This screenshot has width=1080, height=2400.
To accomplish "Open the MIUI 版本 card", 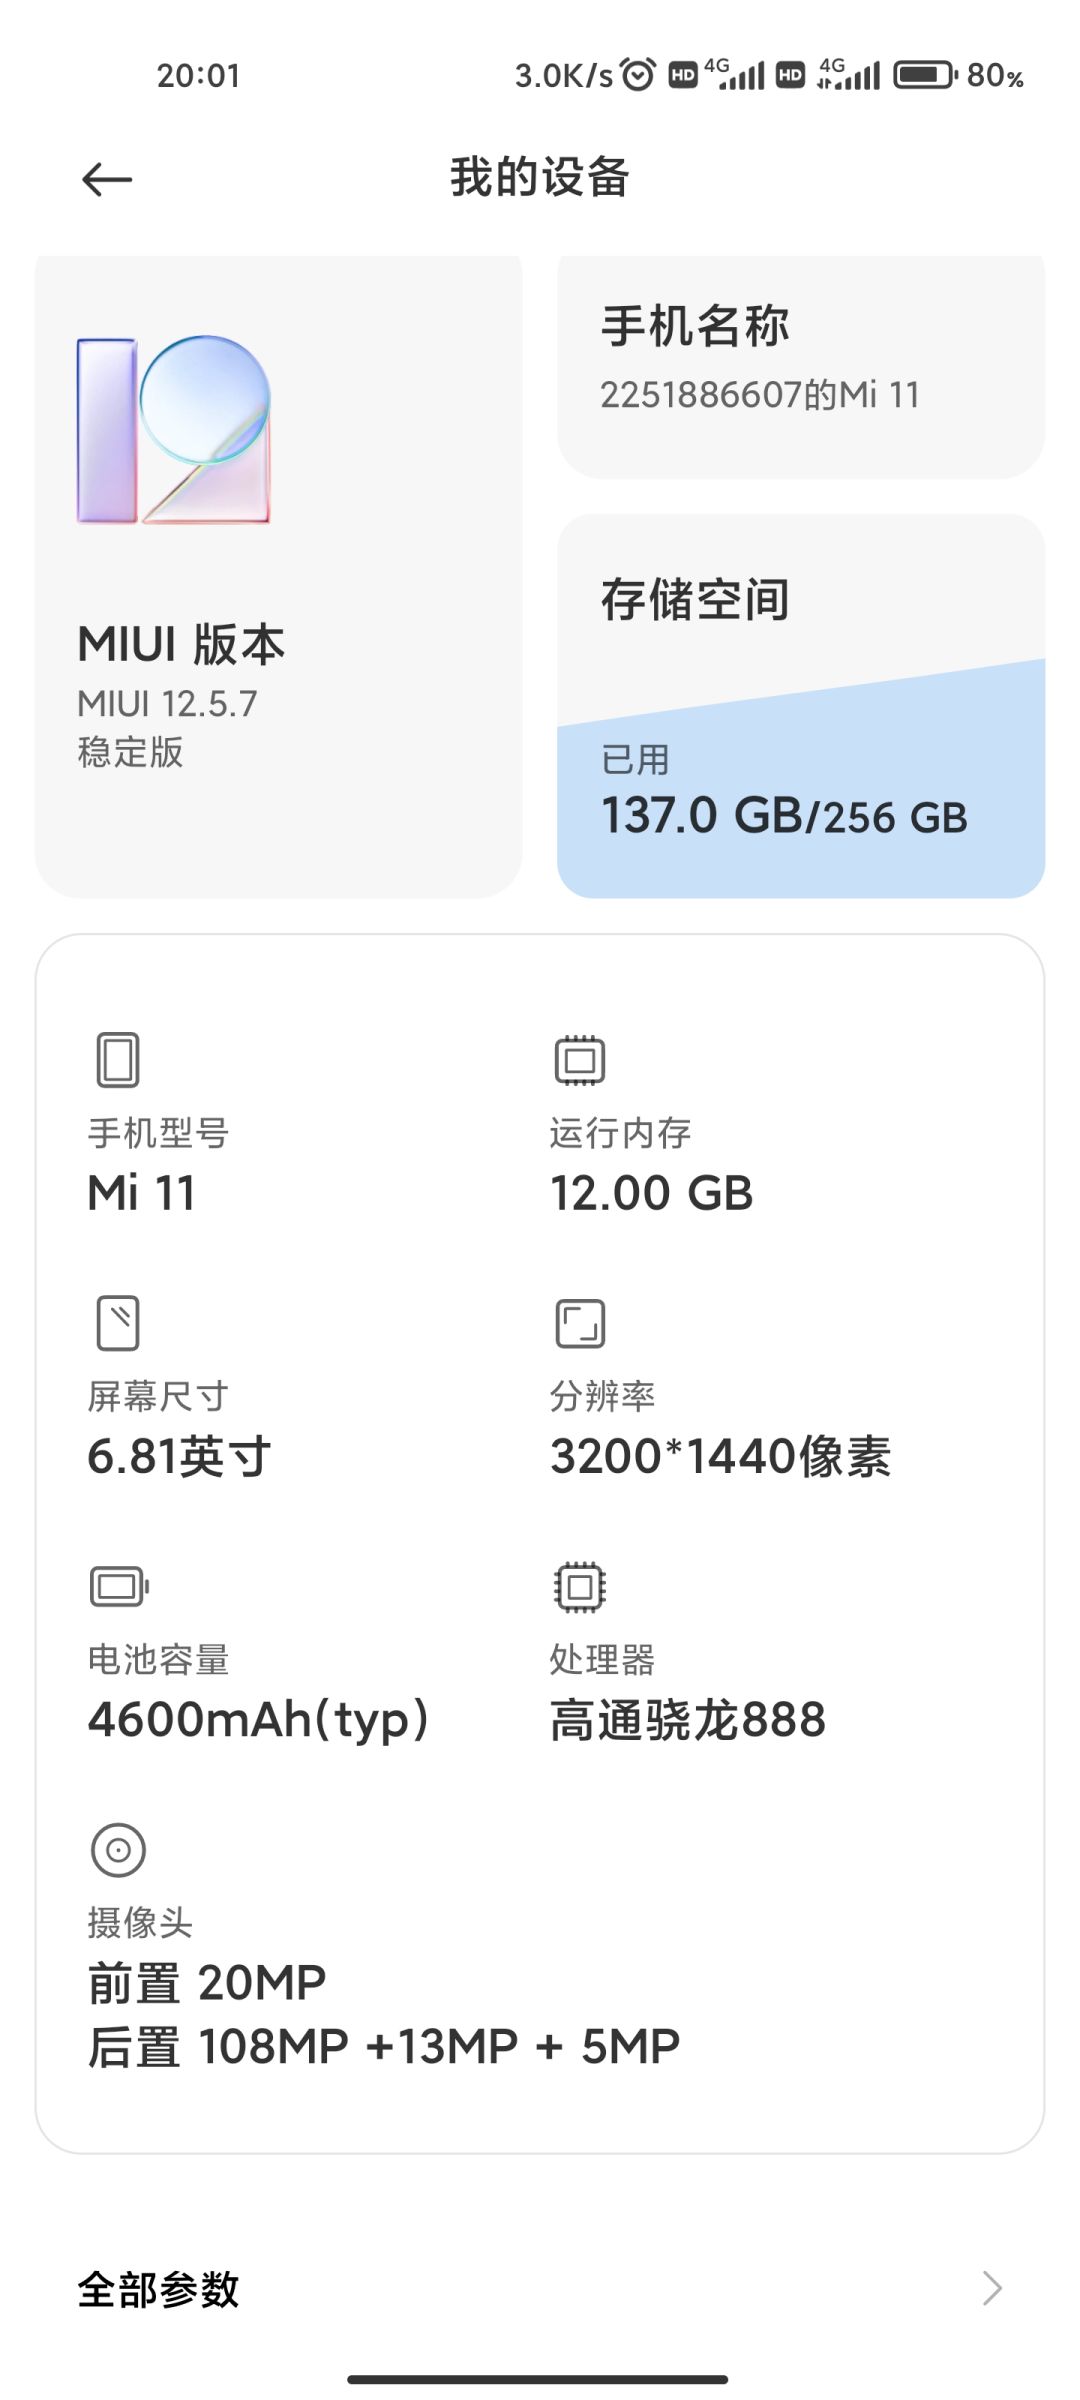I will click(279, 576).
